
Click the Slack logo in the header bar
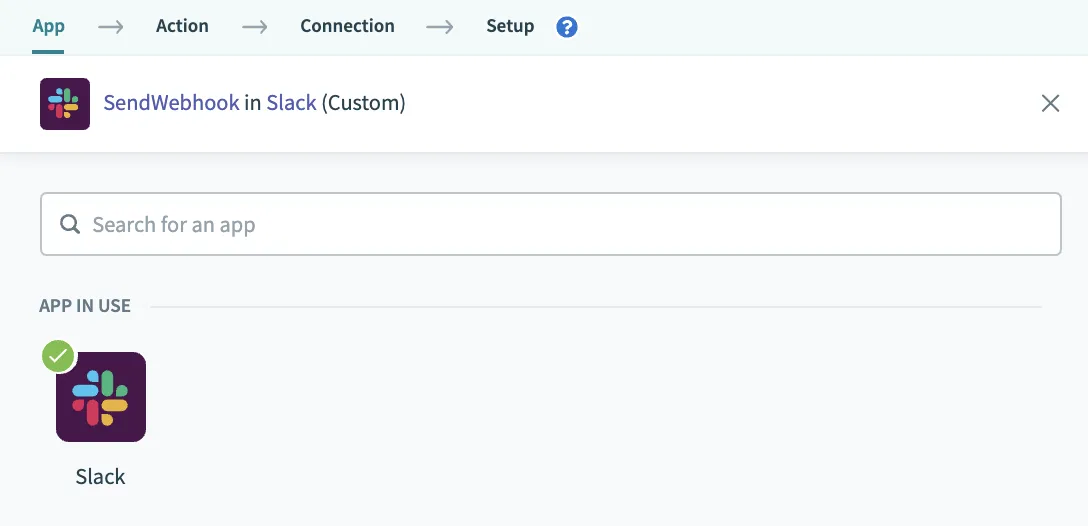pos(65,104)
